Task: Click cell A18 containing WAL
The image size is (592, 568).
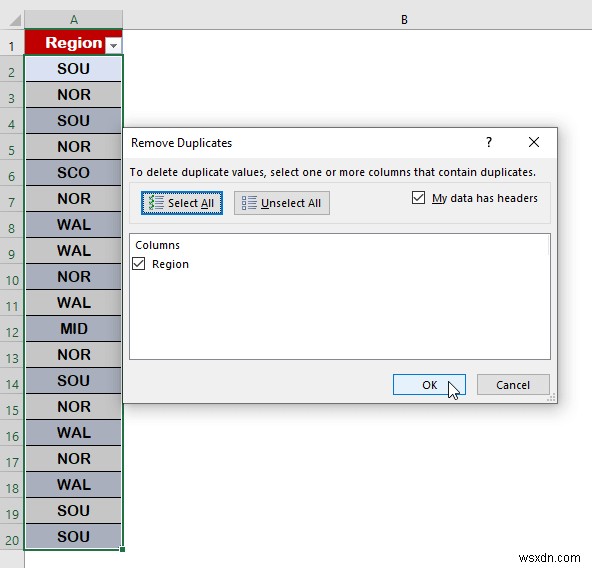Action: coord(74,485)
